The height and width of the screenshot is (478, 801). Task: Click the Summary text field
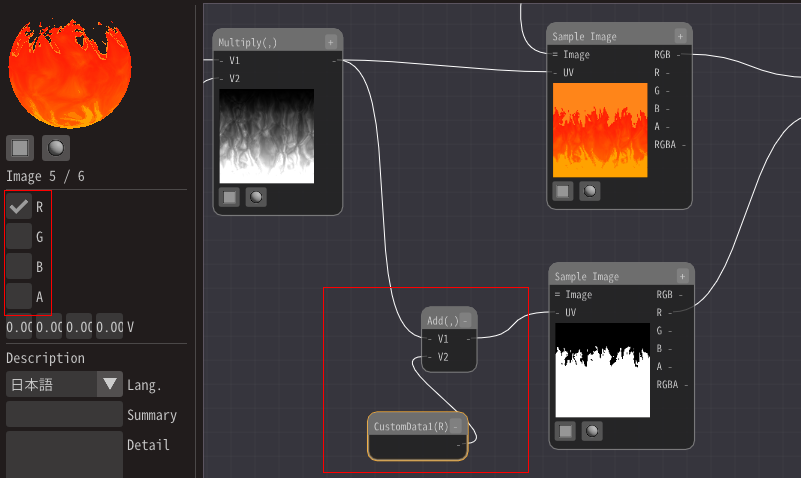(64, 414)
